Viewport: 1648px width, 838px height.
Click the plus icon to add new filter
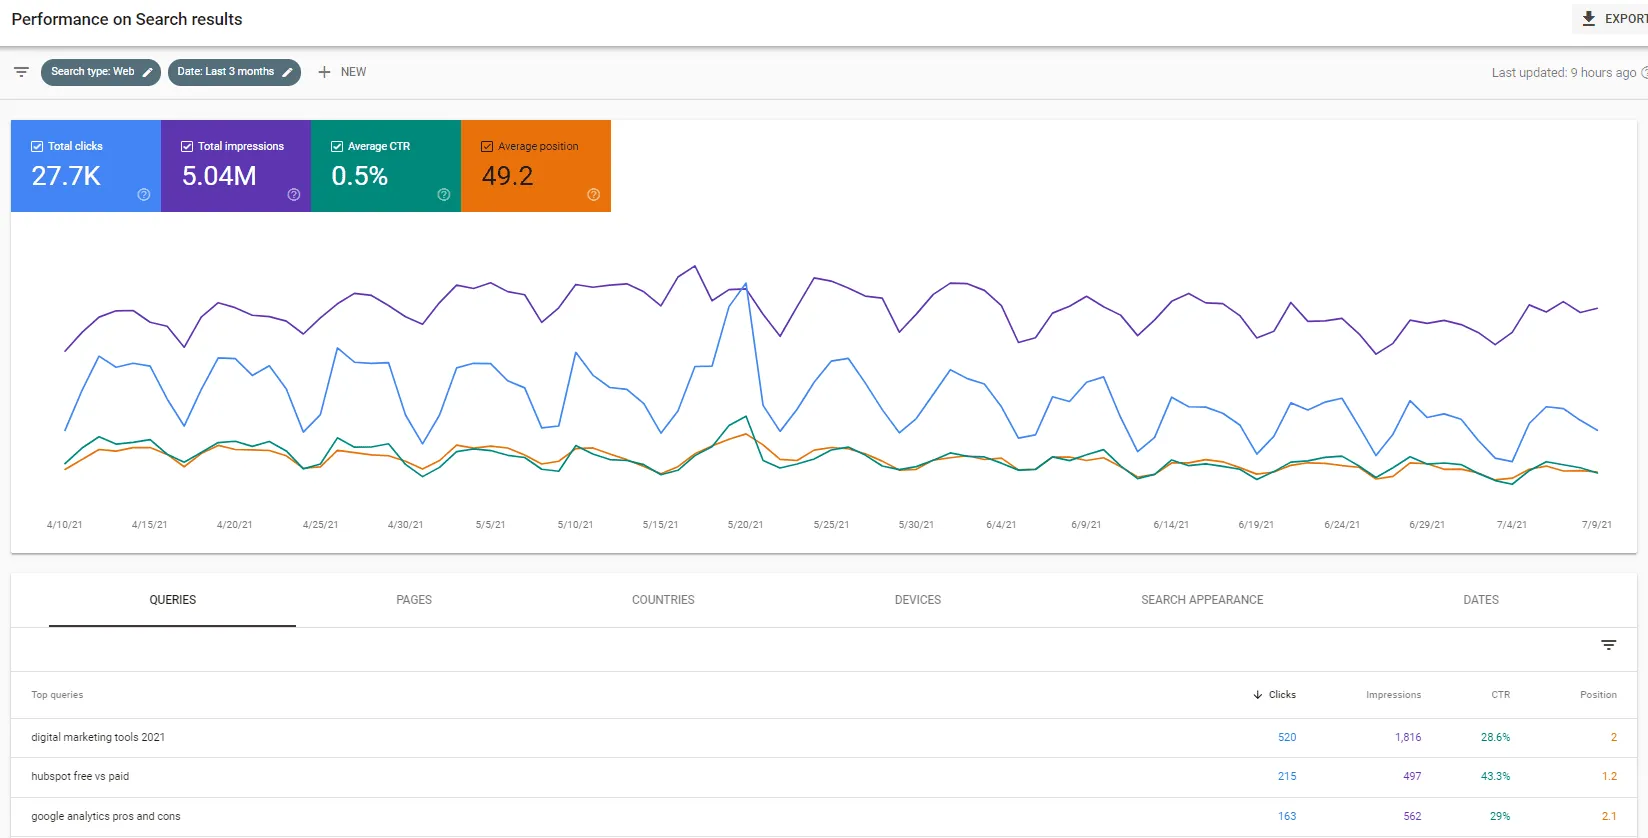click(x=324, y=72)
